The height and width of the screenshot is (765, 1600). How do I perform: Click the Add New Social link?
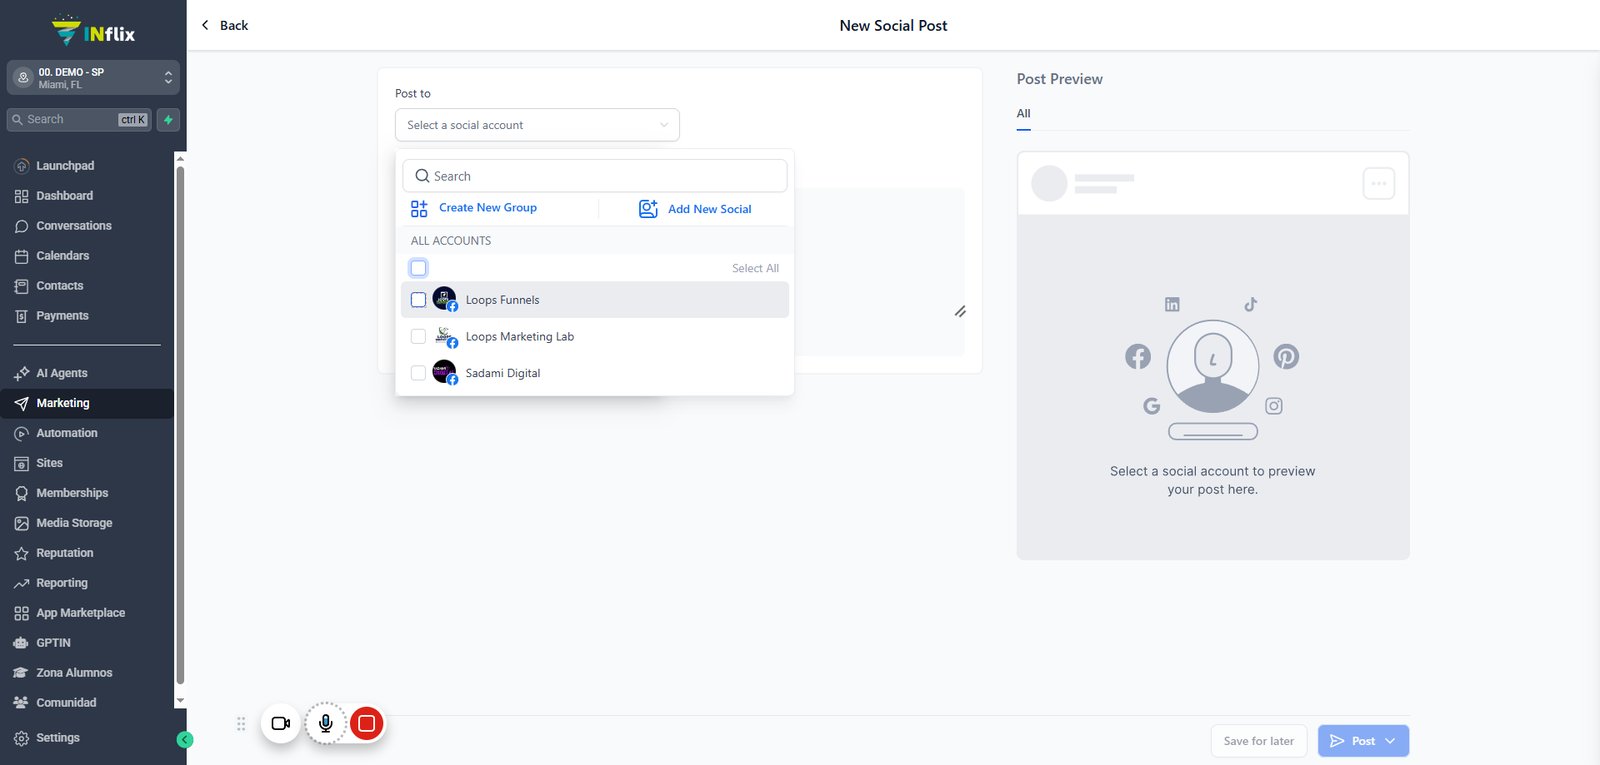tap(710, 209)
